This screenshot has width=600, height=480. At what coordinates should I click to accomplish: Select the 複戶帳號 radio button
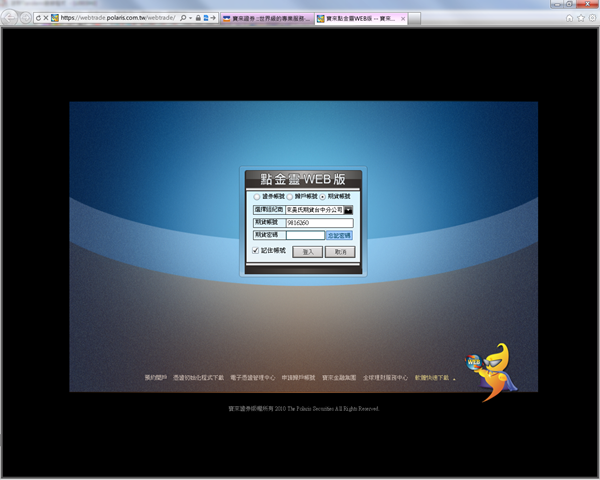[290, 197]
